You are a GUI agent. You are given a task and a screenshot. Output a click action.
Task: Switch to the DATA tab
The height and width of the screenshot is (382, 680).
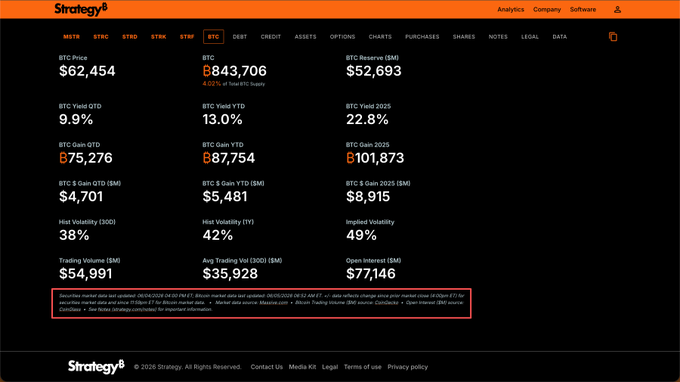point(559,37)
